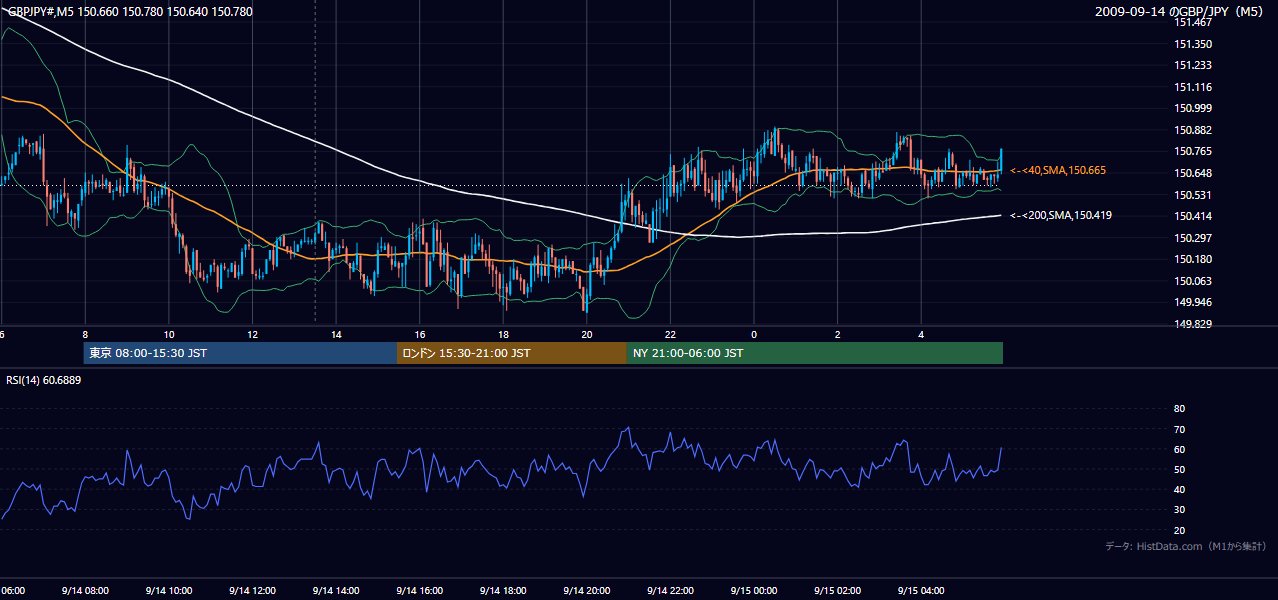Click the RSI 60 level label
Screen dimensions: 1278x600
pos(1179,449)
